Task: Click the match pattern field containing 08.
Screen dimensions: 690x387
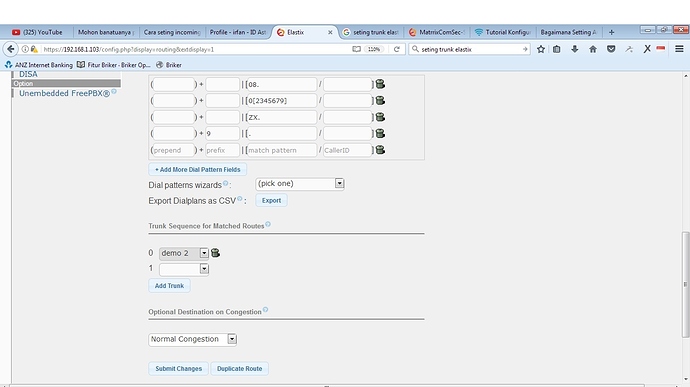Action: 281,84
